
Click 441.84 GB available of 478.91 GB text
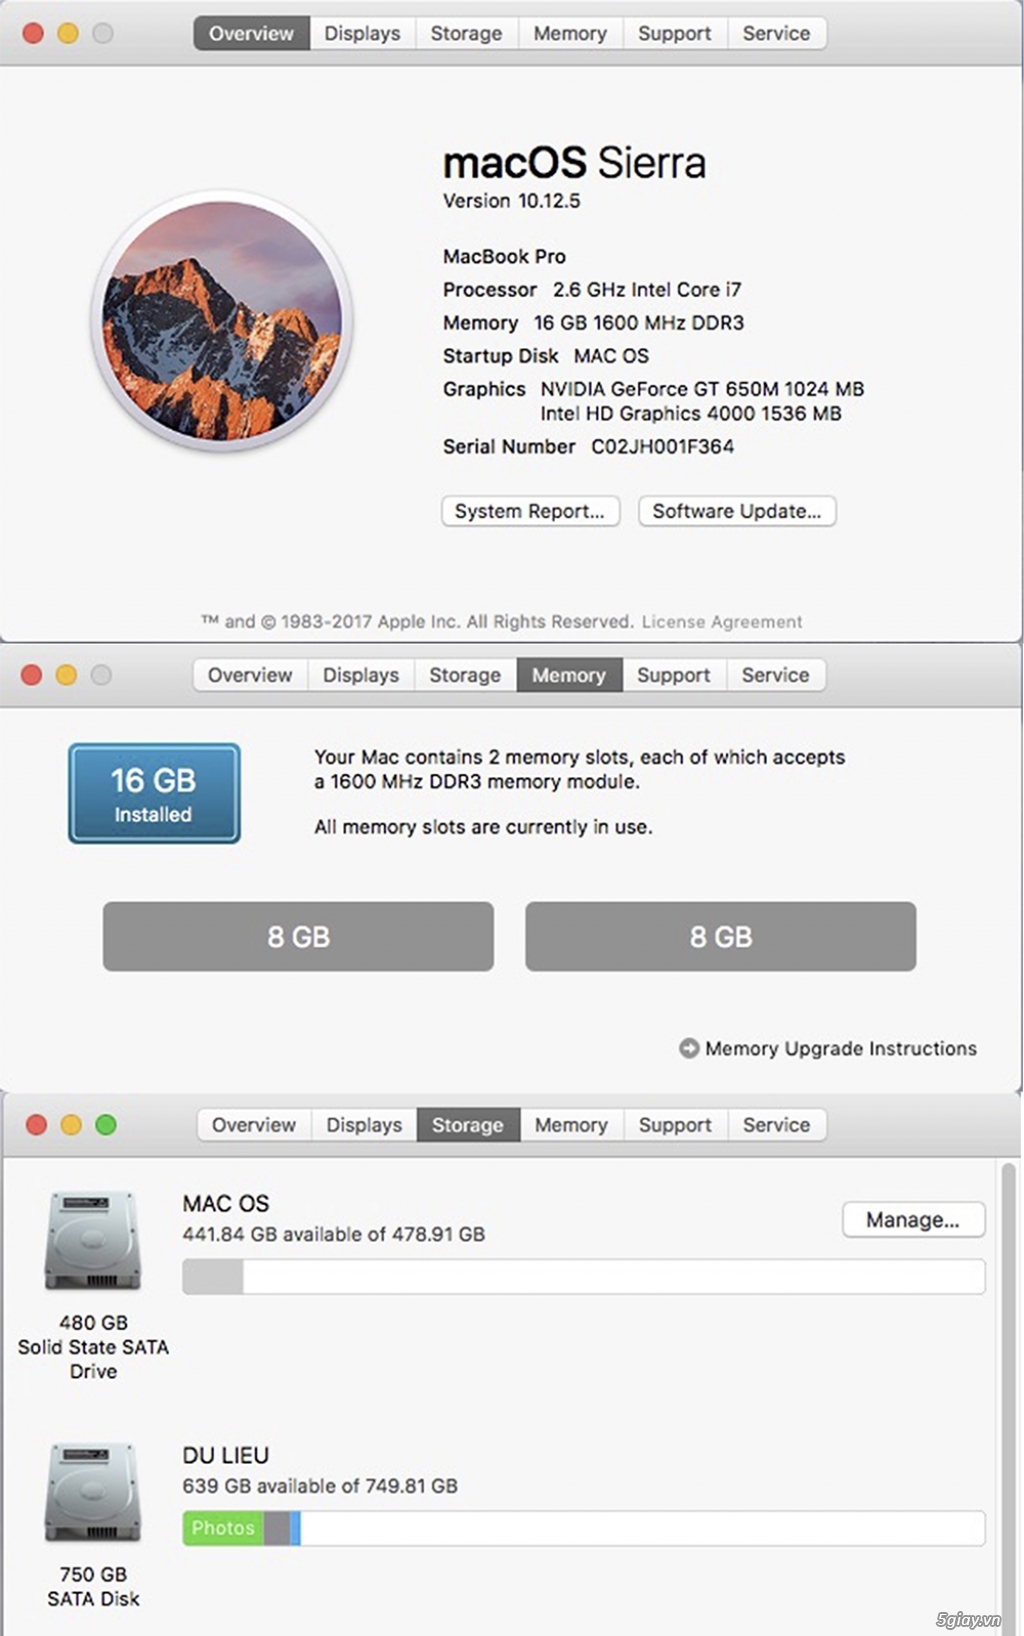334,1235
